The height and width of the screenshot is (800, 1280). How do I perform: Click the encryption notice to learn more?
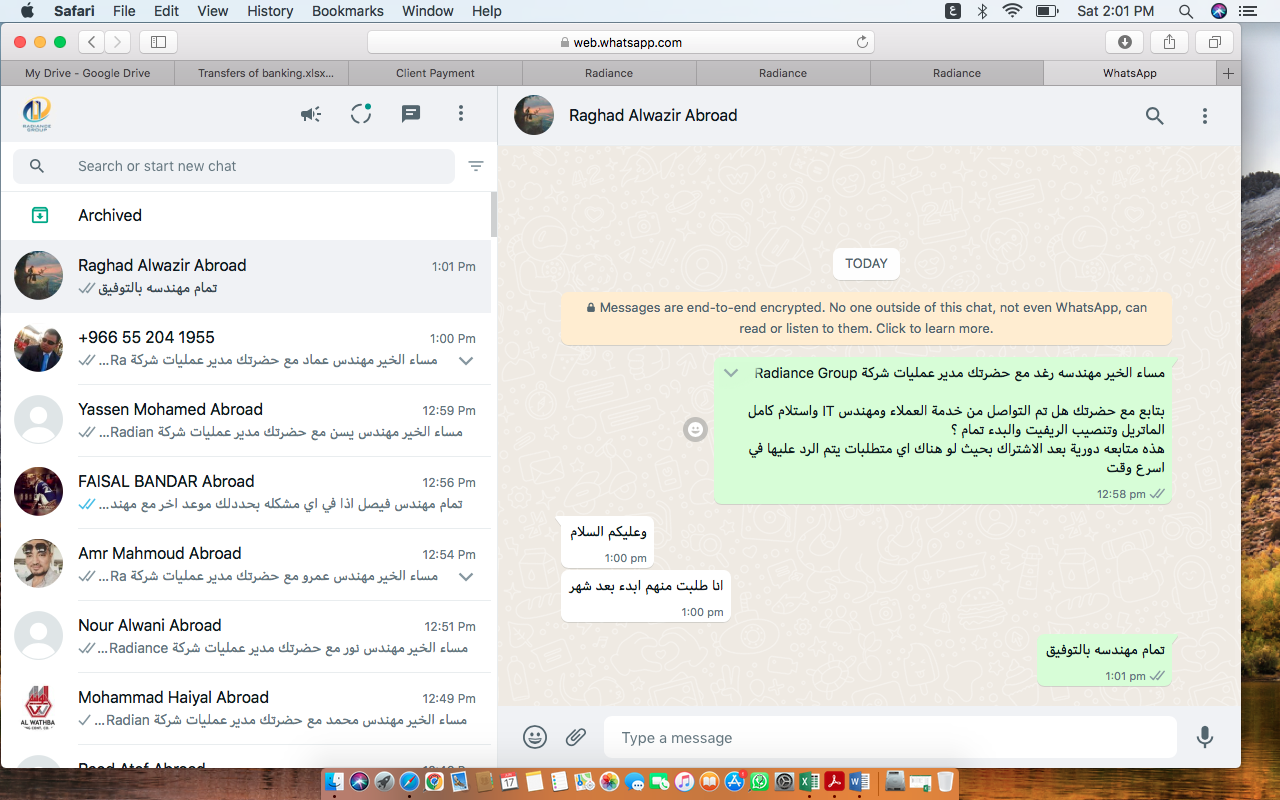pos(866,318)
